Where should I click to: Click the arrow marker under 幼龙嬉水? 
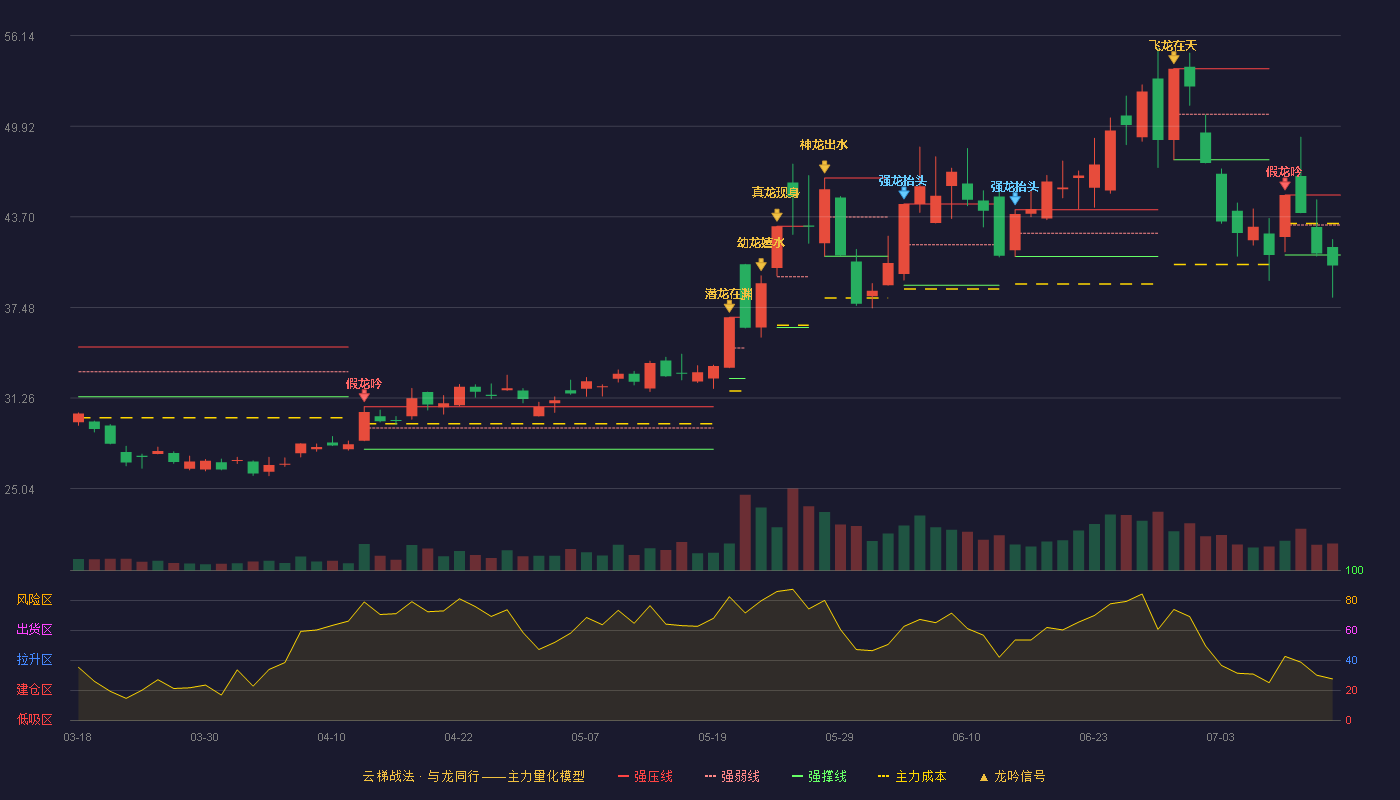coord(761,265)
